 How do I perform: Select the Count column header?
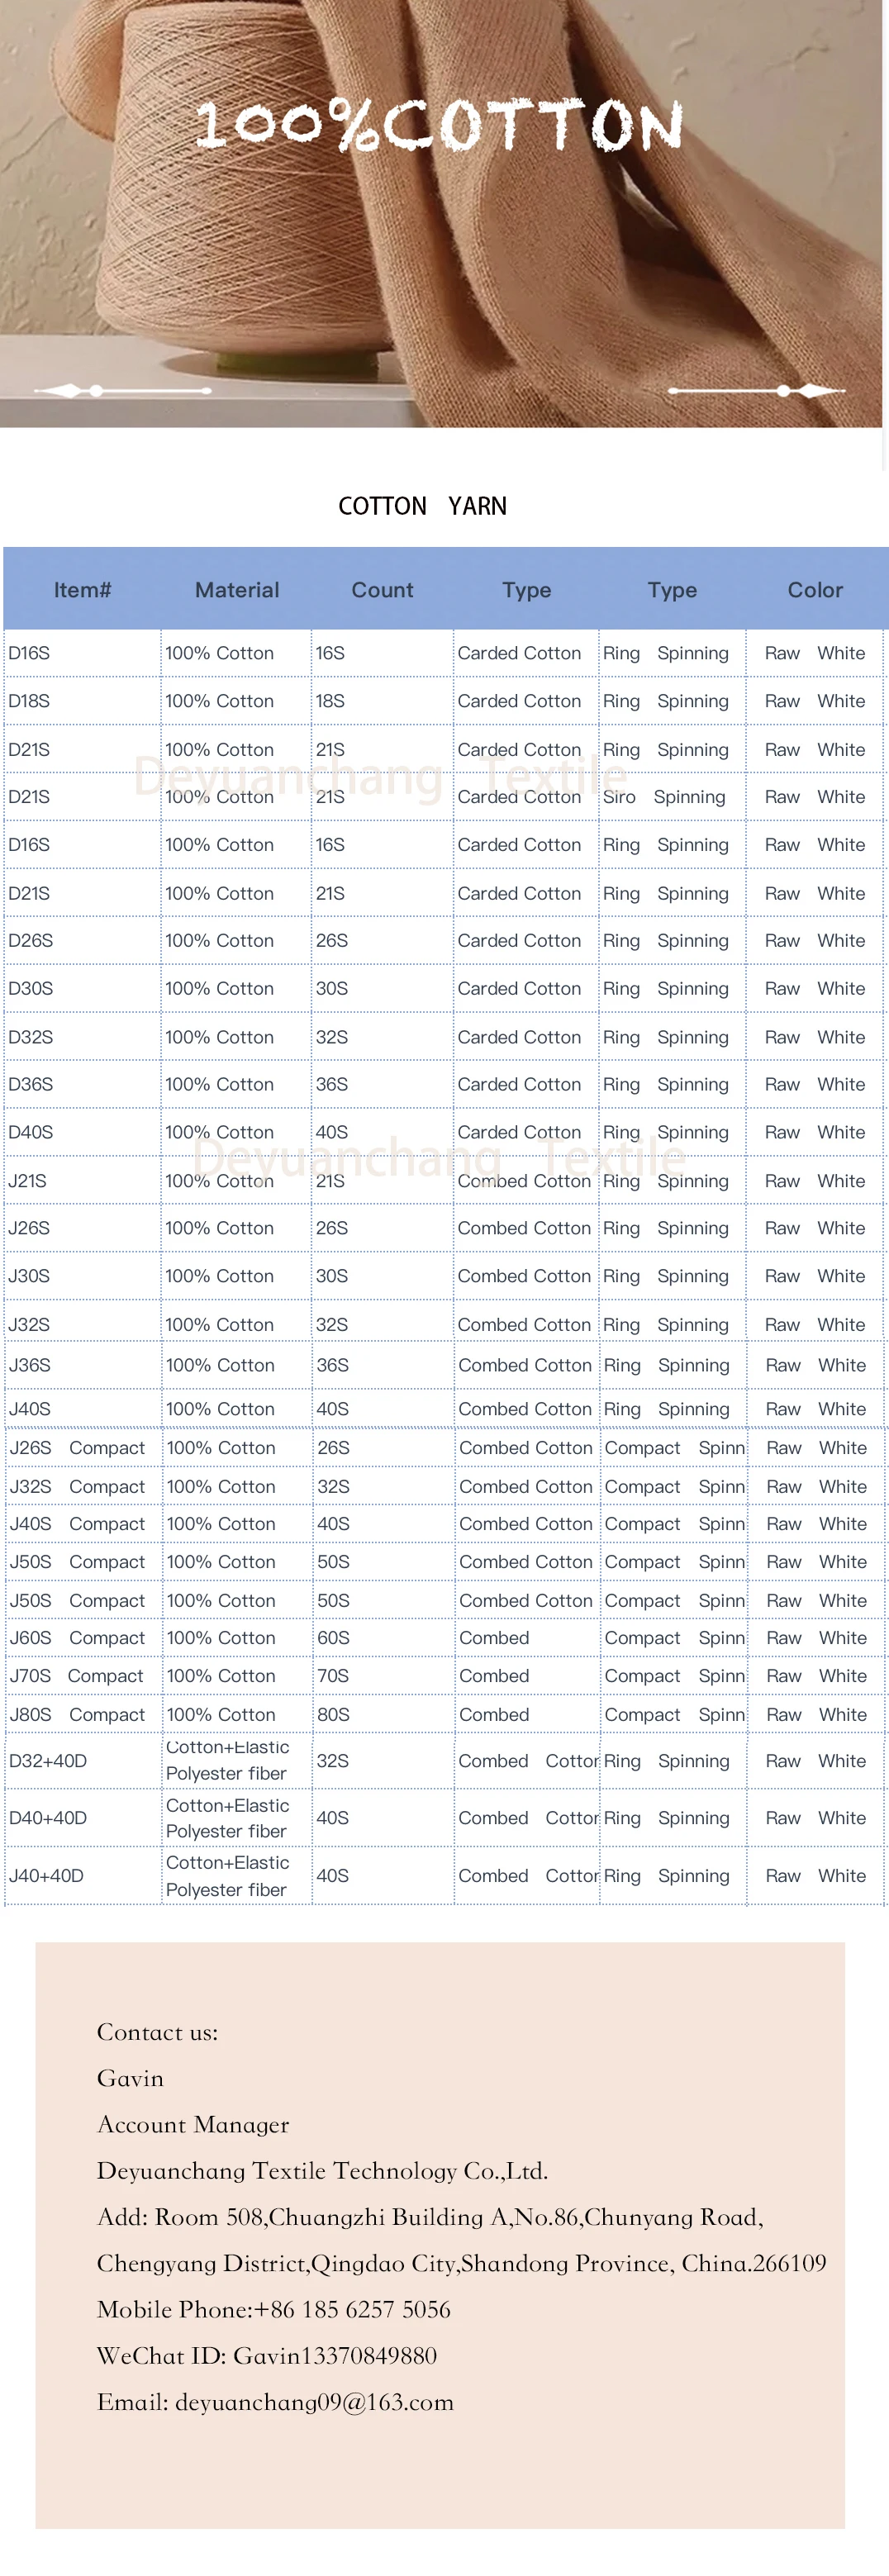tap(382, 590)
